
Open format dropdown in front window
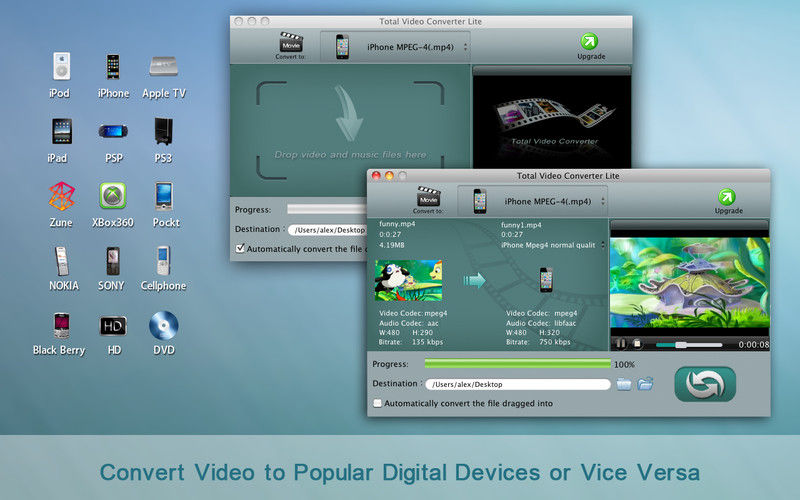(532, 201)
